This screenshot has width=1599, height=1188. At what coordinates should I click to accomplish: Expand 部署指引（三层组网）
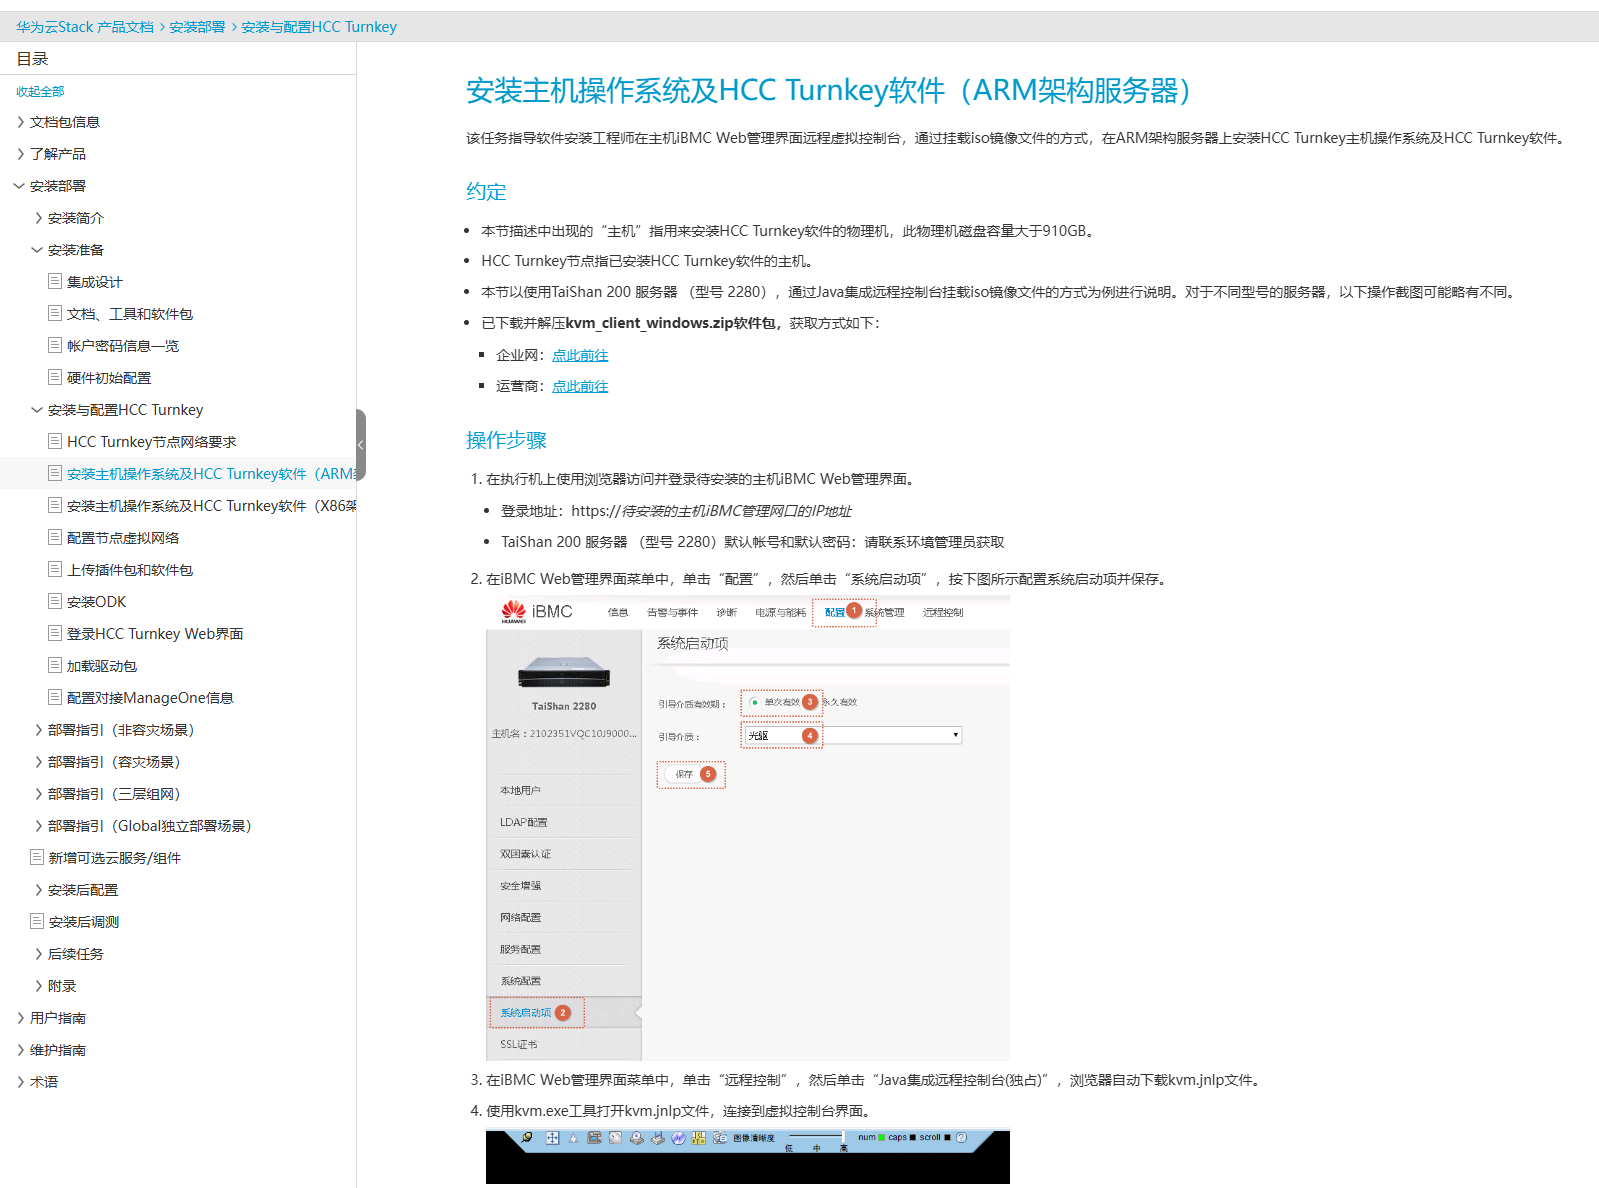pos(39,794)
